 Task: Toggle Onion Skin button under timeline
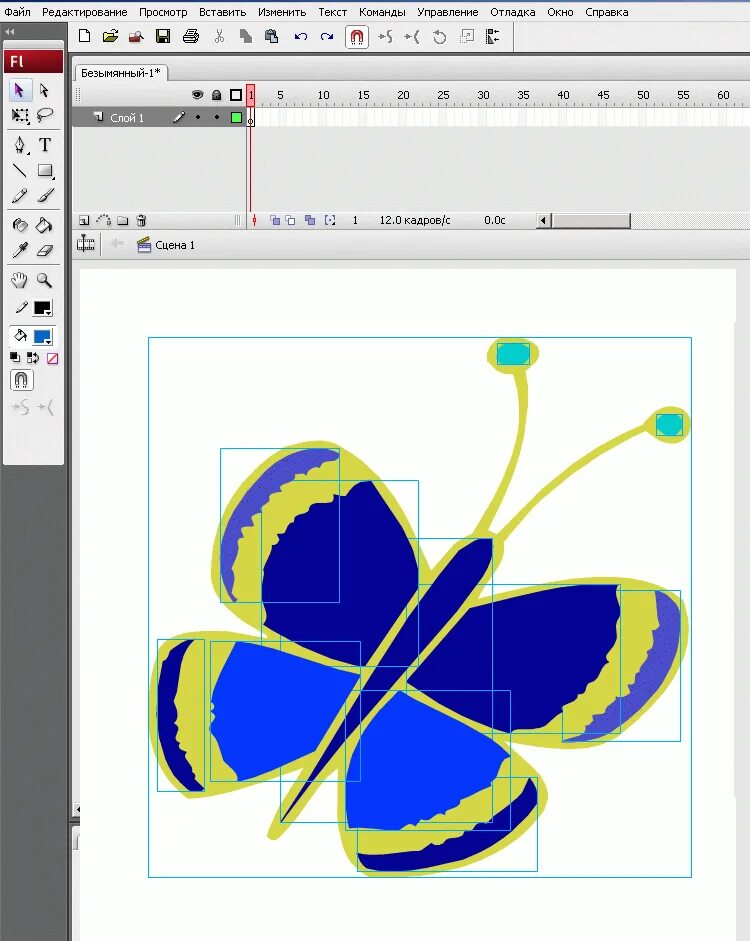(275, 220)
